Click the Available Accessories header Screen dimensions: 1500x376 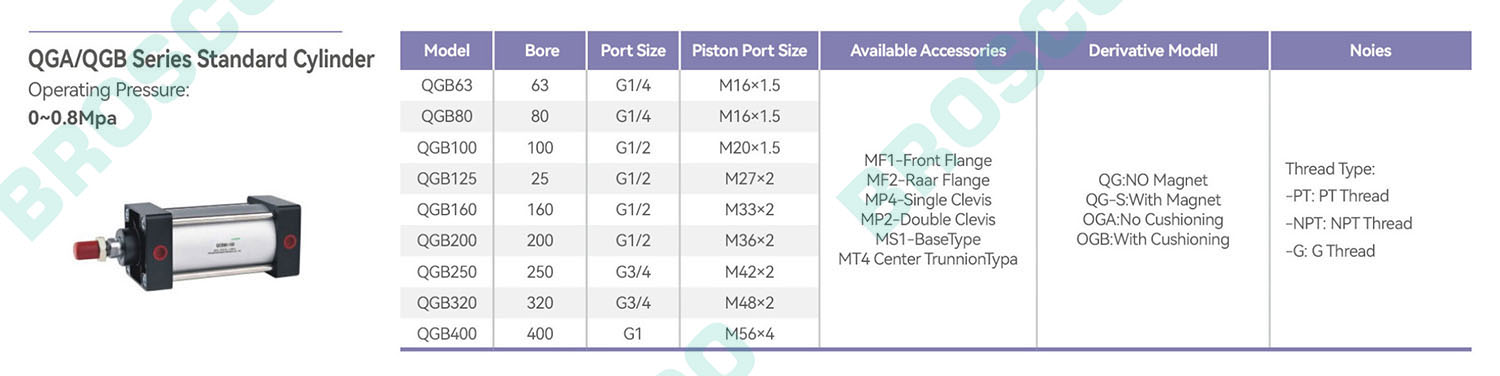point(928,50)
